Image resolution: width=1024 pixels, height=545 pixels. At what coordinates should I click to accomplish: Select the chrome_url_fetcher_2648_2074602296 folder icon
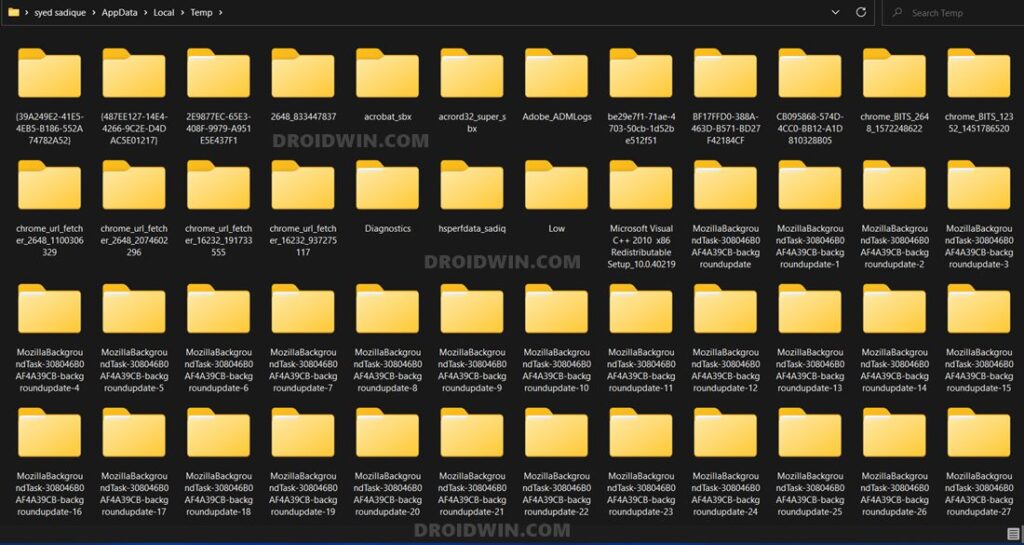click(134, 185)
